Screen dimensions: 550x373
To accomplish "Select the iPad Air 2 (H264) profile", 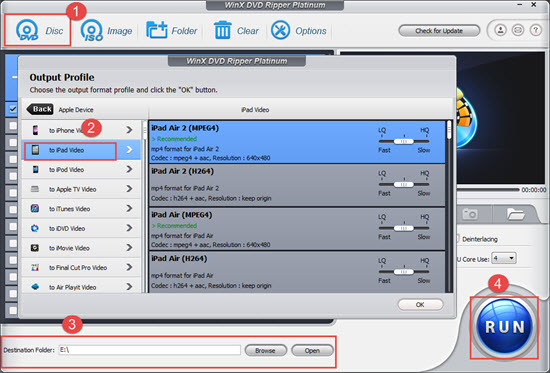I will point(297,185).
